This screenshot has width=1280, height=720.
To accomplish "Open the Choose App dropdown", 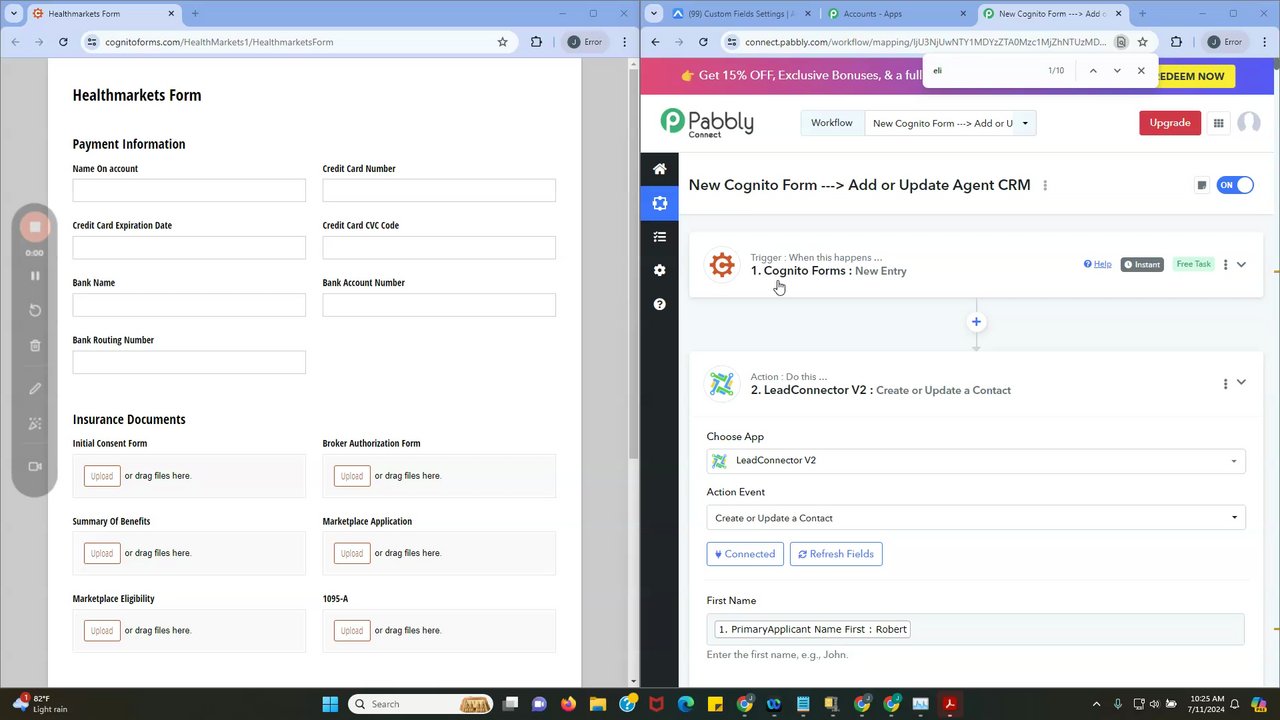I will pyautogui.click(x=976, y=461).
